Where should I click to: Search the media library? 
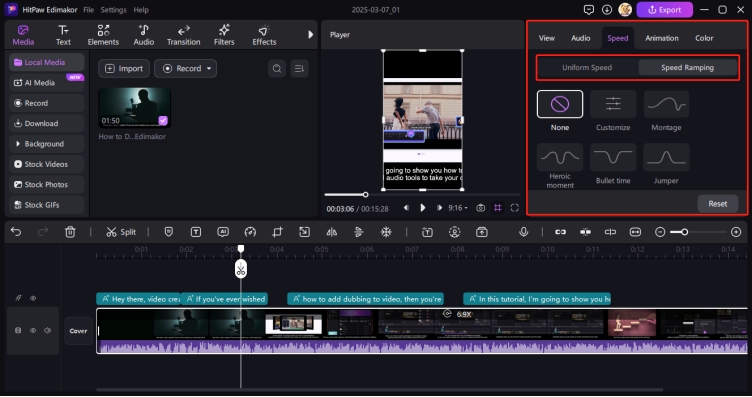(277, 69)
